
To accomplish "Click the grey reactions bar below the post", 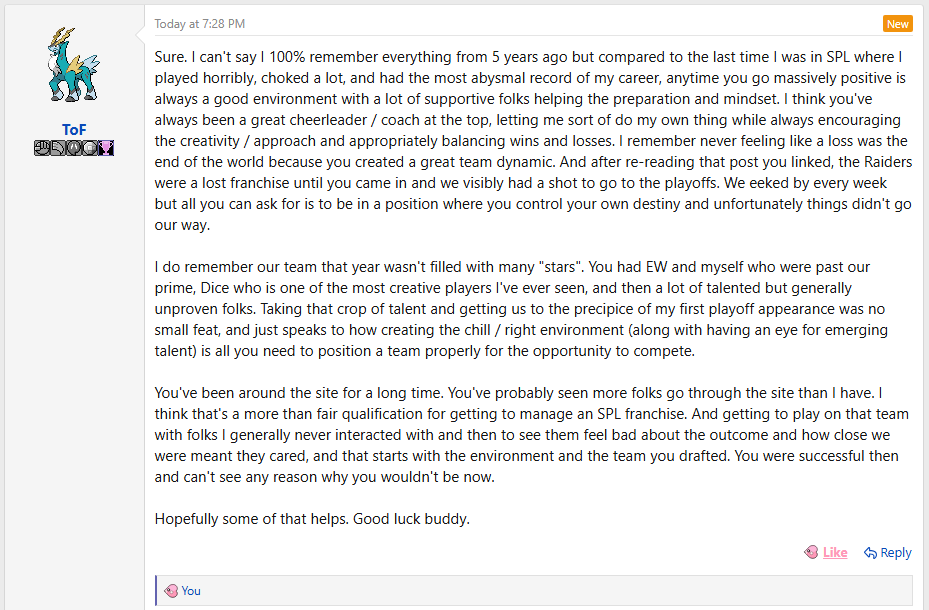I will 534,590.
